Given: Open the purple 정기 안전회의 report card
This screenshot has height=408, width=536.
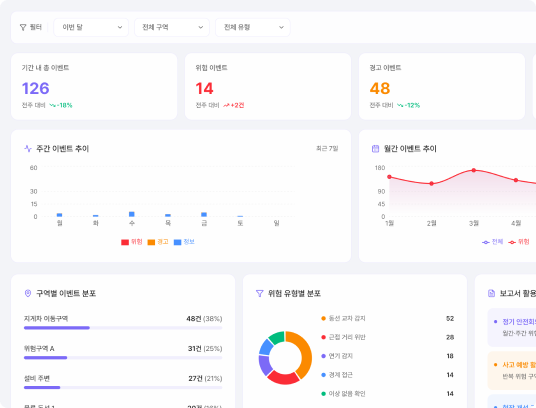Looking at the screenshot, I should 512,327.
